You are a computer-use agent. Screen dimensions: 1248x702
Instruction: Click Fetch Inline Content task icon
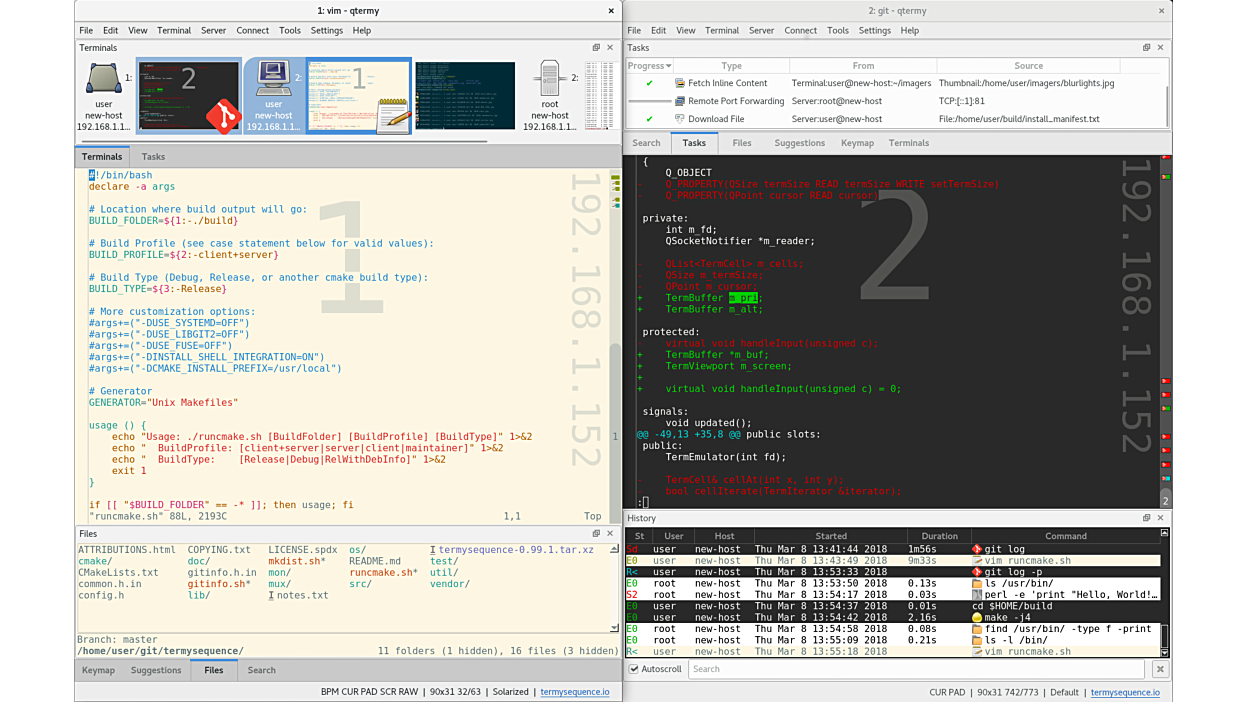680,84
